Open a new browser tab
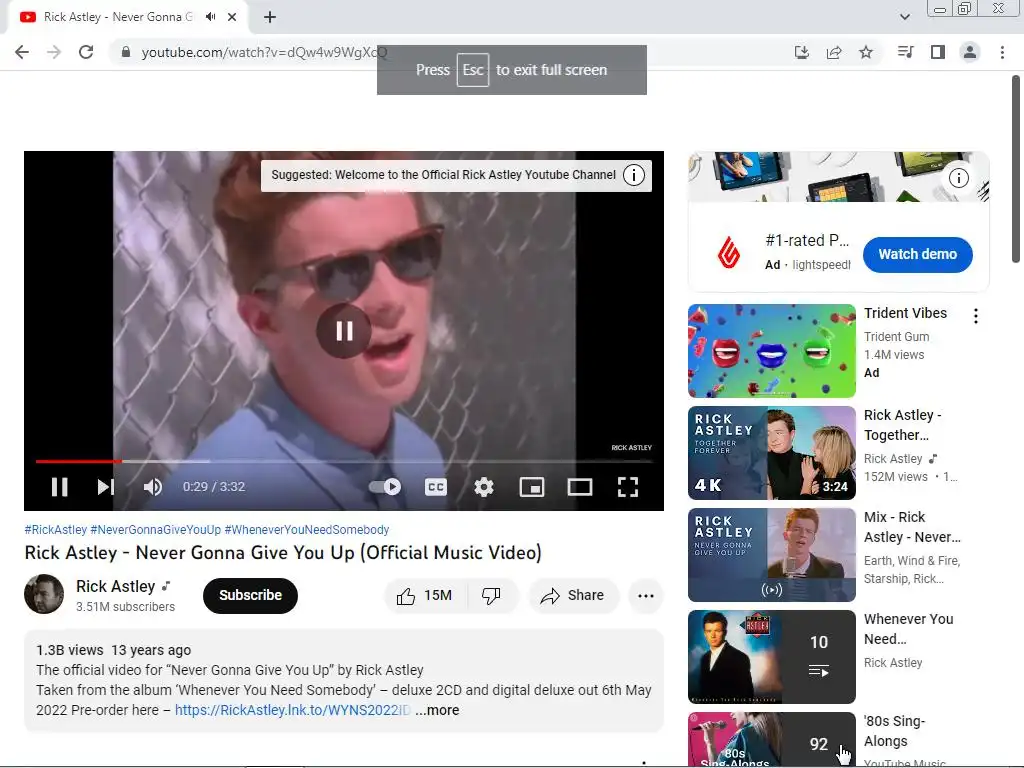 (270, 17)
